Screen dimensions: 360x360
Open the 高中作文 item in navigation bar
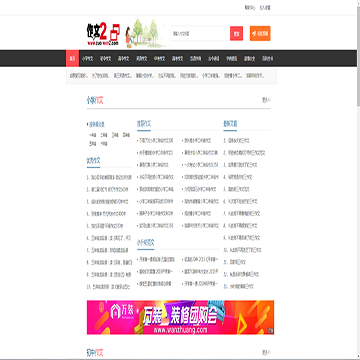click(x=123, y=58)
